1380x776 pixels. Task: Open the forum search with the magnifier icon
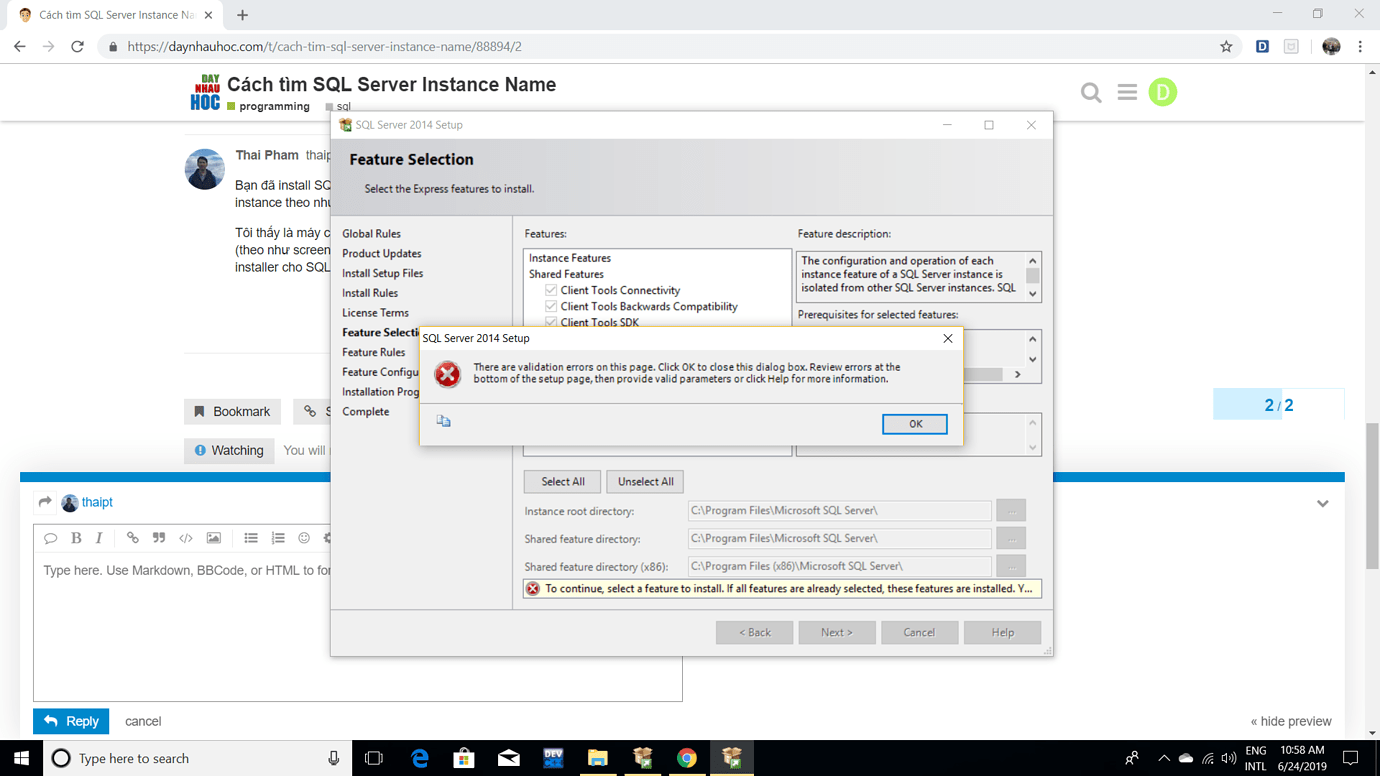(x=1090, y=91)
